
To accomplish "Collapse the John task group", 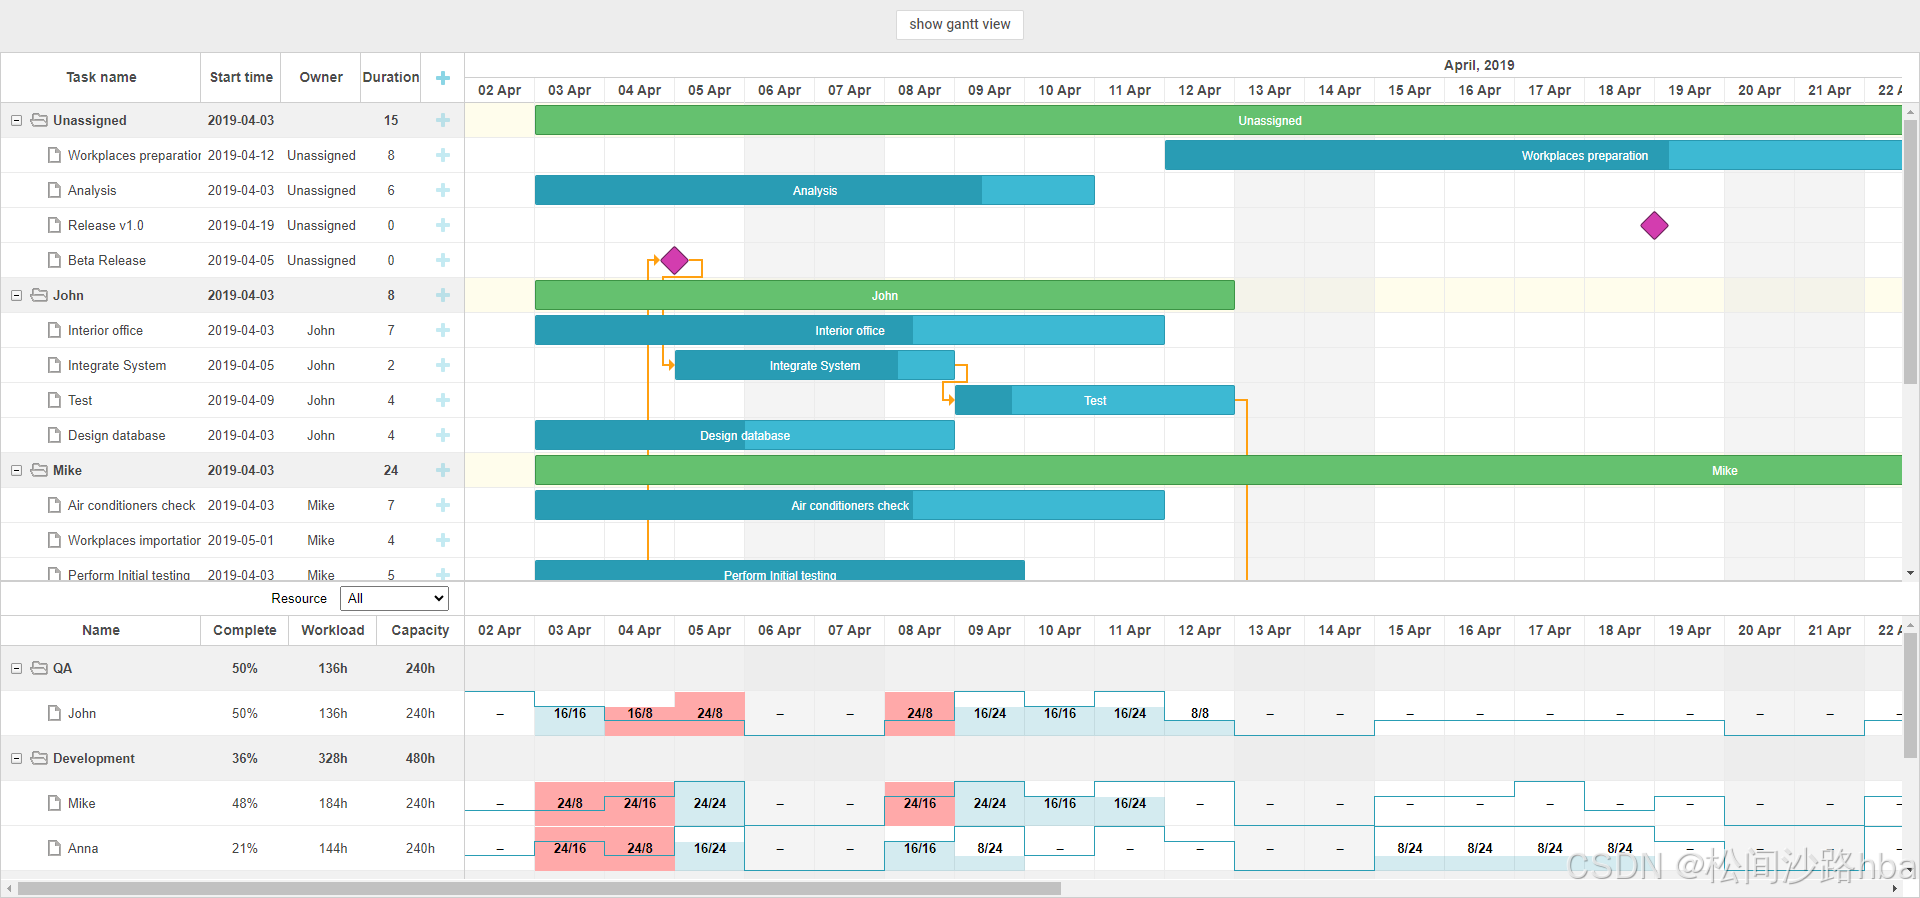I will click(16, 295).
